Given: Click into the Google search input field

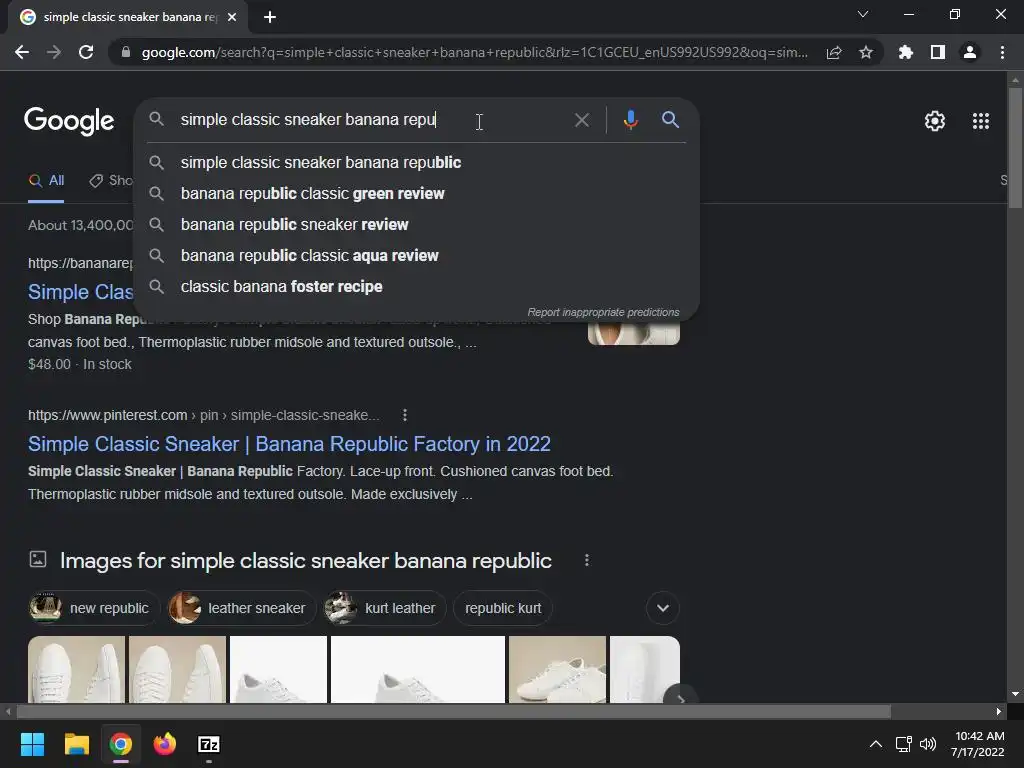Looking at the screenshot, I should pyautogui.click(x=372, y=120).
